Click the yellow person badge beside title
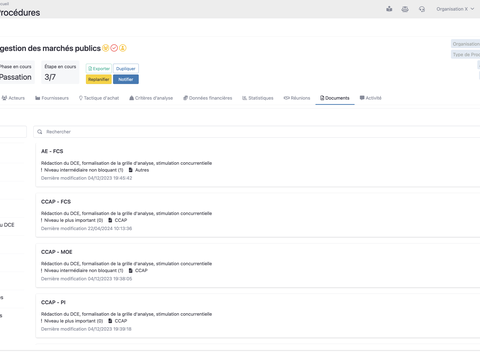 coord(123,48)
